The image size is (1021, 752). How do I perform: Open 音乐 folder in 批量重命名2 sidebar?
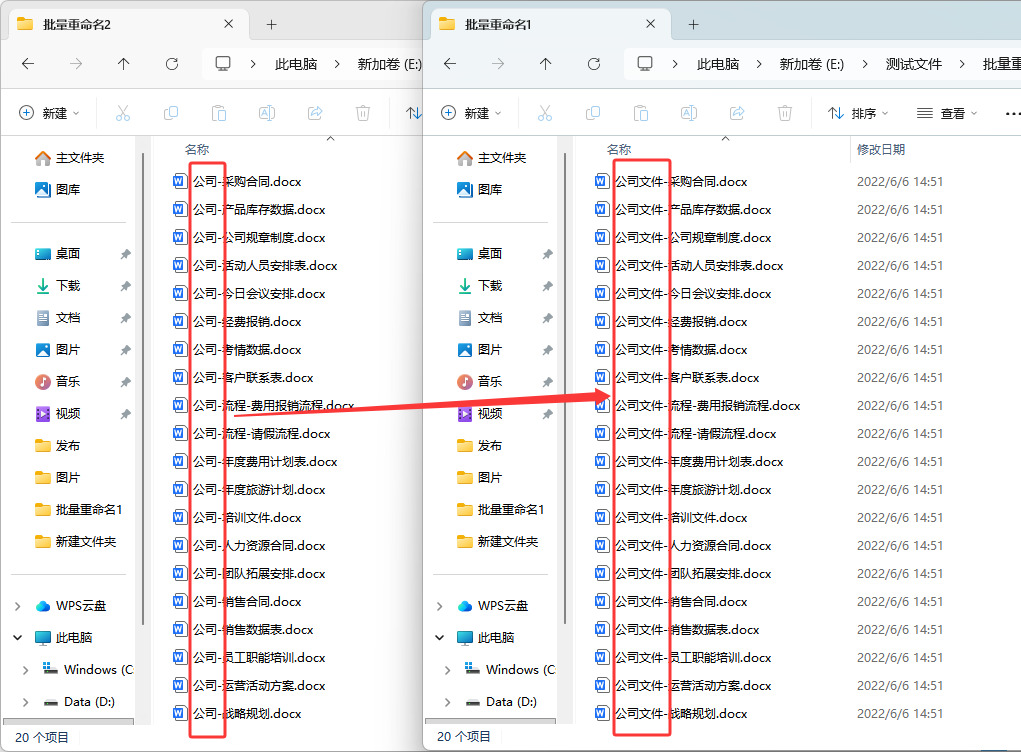coord(59,382)
